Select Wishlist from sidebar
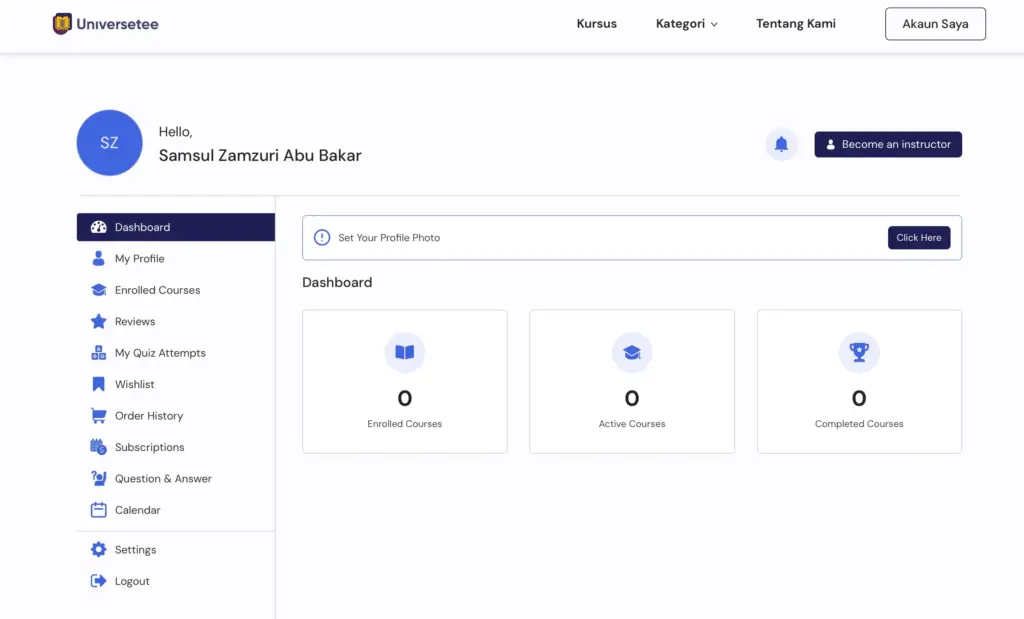Screen dimensions: 1024x619 pyautogui.click(x=134, y=385)
